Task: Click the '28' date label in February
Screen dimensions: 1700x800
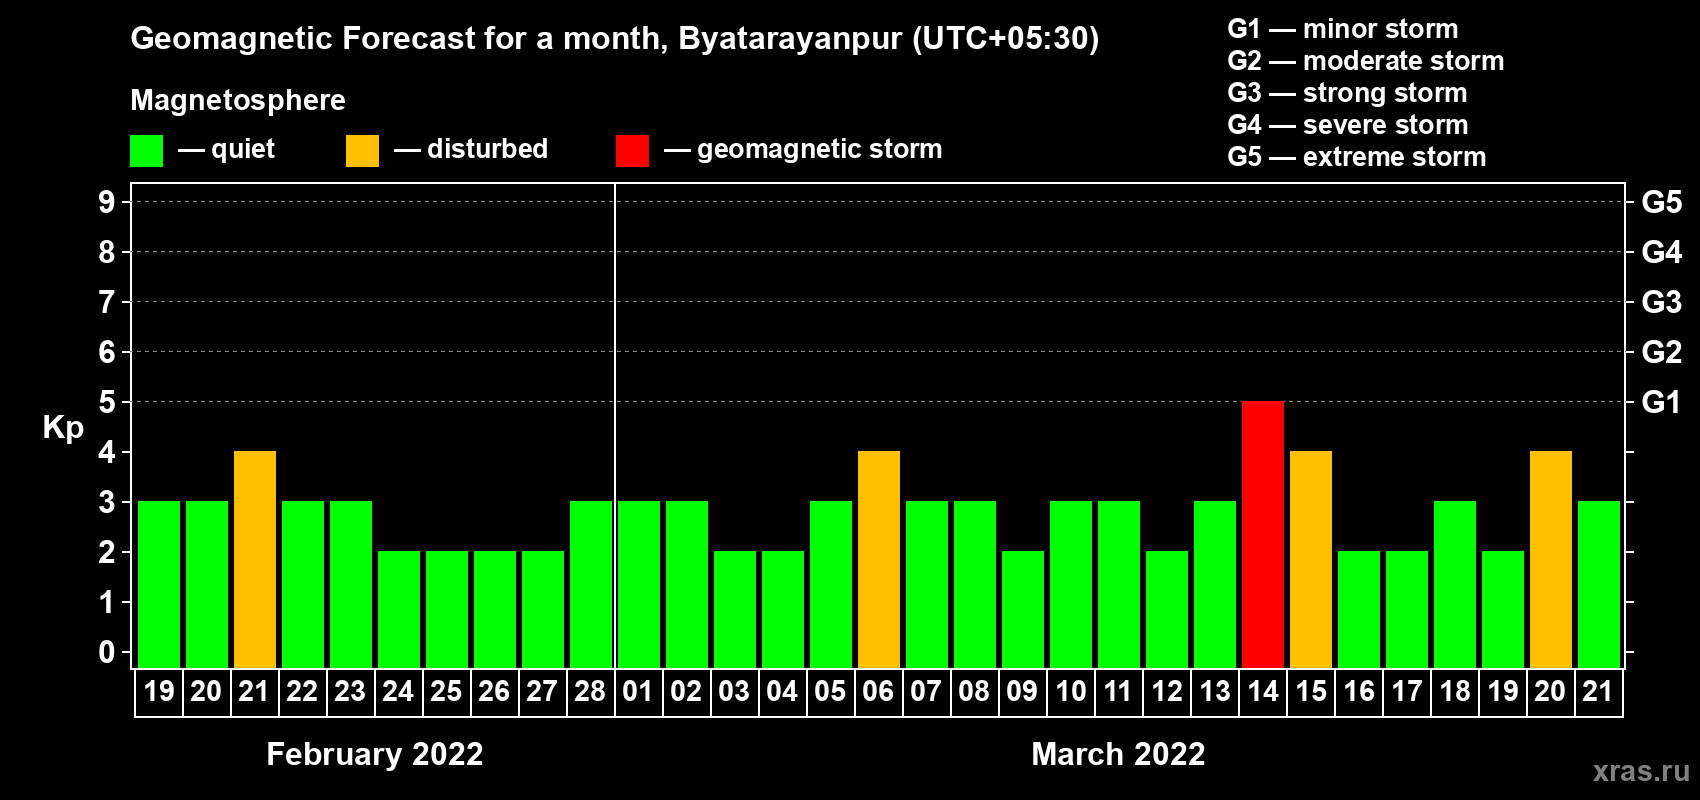Action: click(591, 692)
